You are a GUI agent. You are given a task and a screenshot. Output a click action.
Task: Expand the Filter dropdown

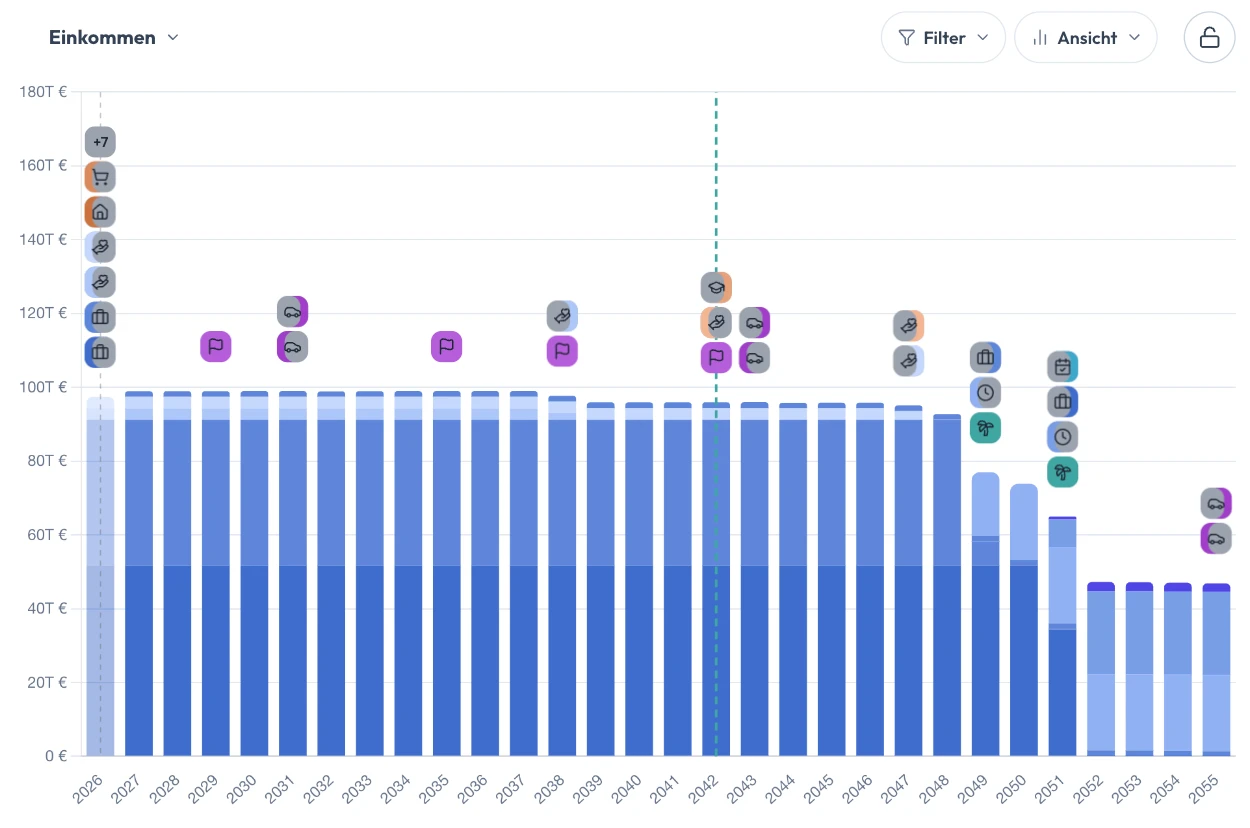pyautogui.click(x=943, y=38)
